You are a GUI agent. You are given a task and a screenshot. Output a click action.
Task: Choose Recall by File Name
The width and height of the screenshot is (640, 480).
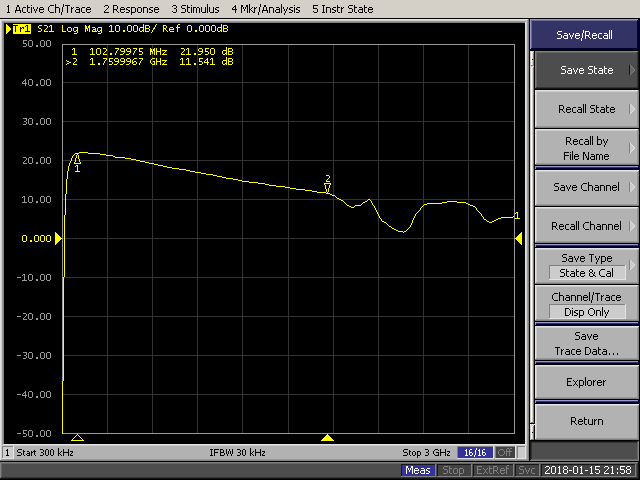[587, 148]
